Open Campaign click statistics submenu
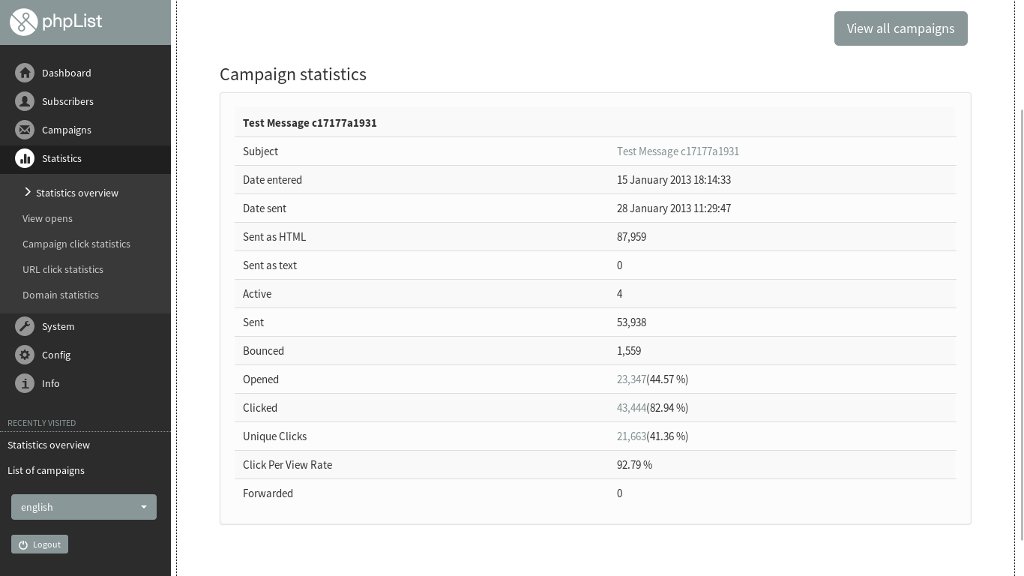The height and width of the screenshot is (576, 1024). click(76, 244)
